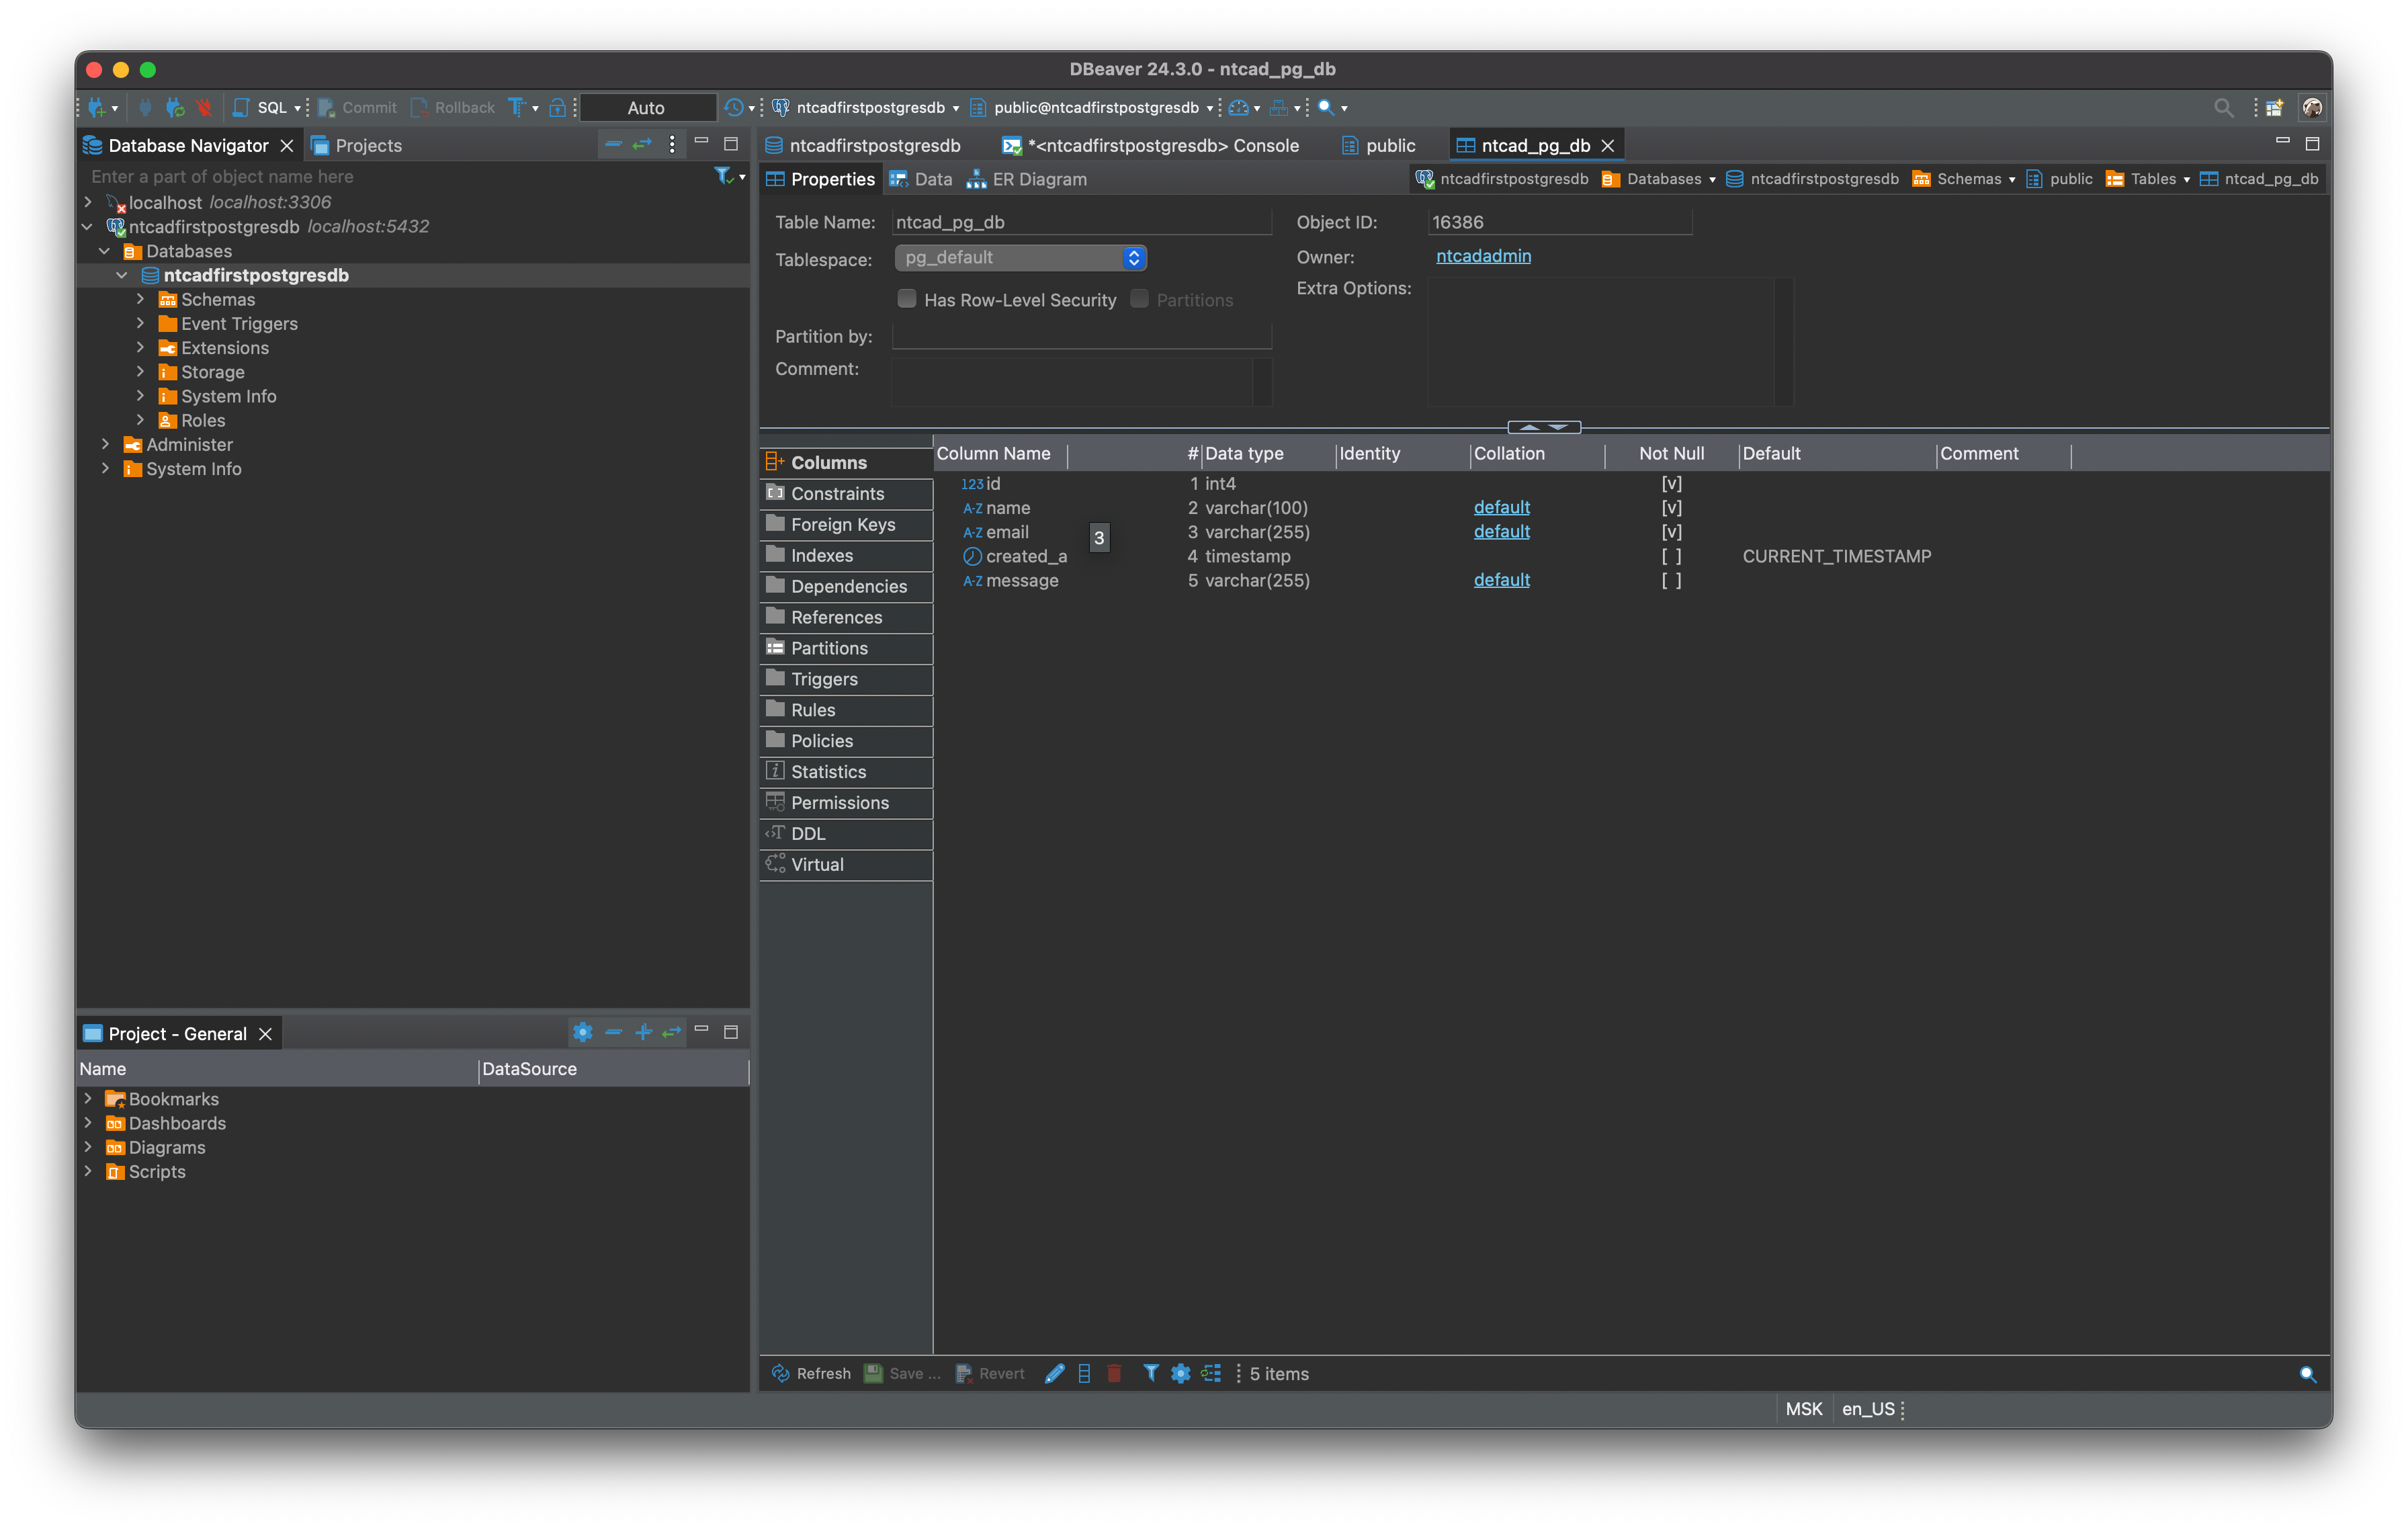
Task: Click the filter funnel in bottom toolbar
Action: [1151, 1373]
